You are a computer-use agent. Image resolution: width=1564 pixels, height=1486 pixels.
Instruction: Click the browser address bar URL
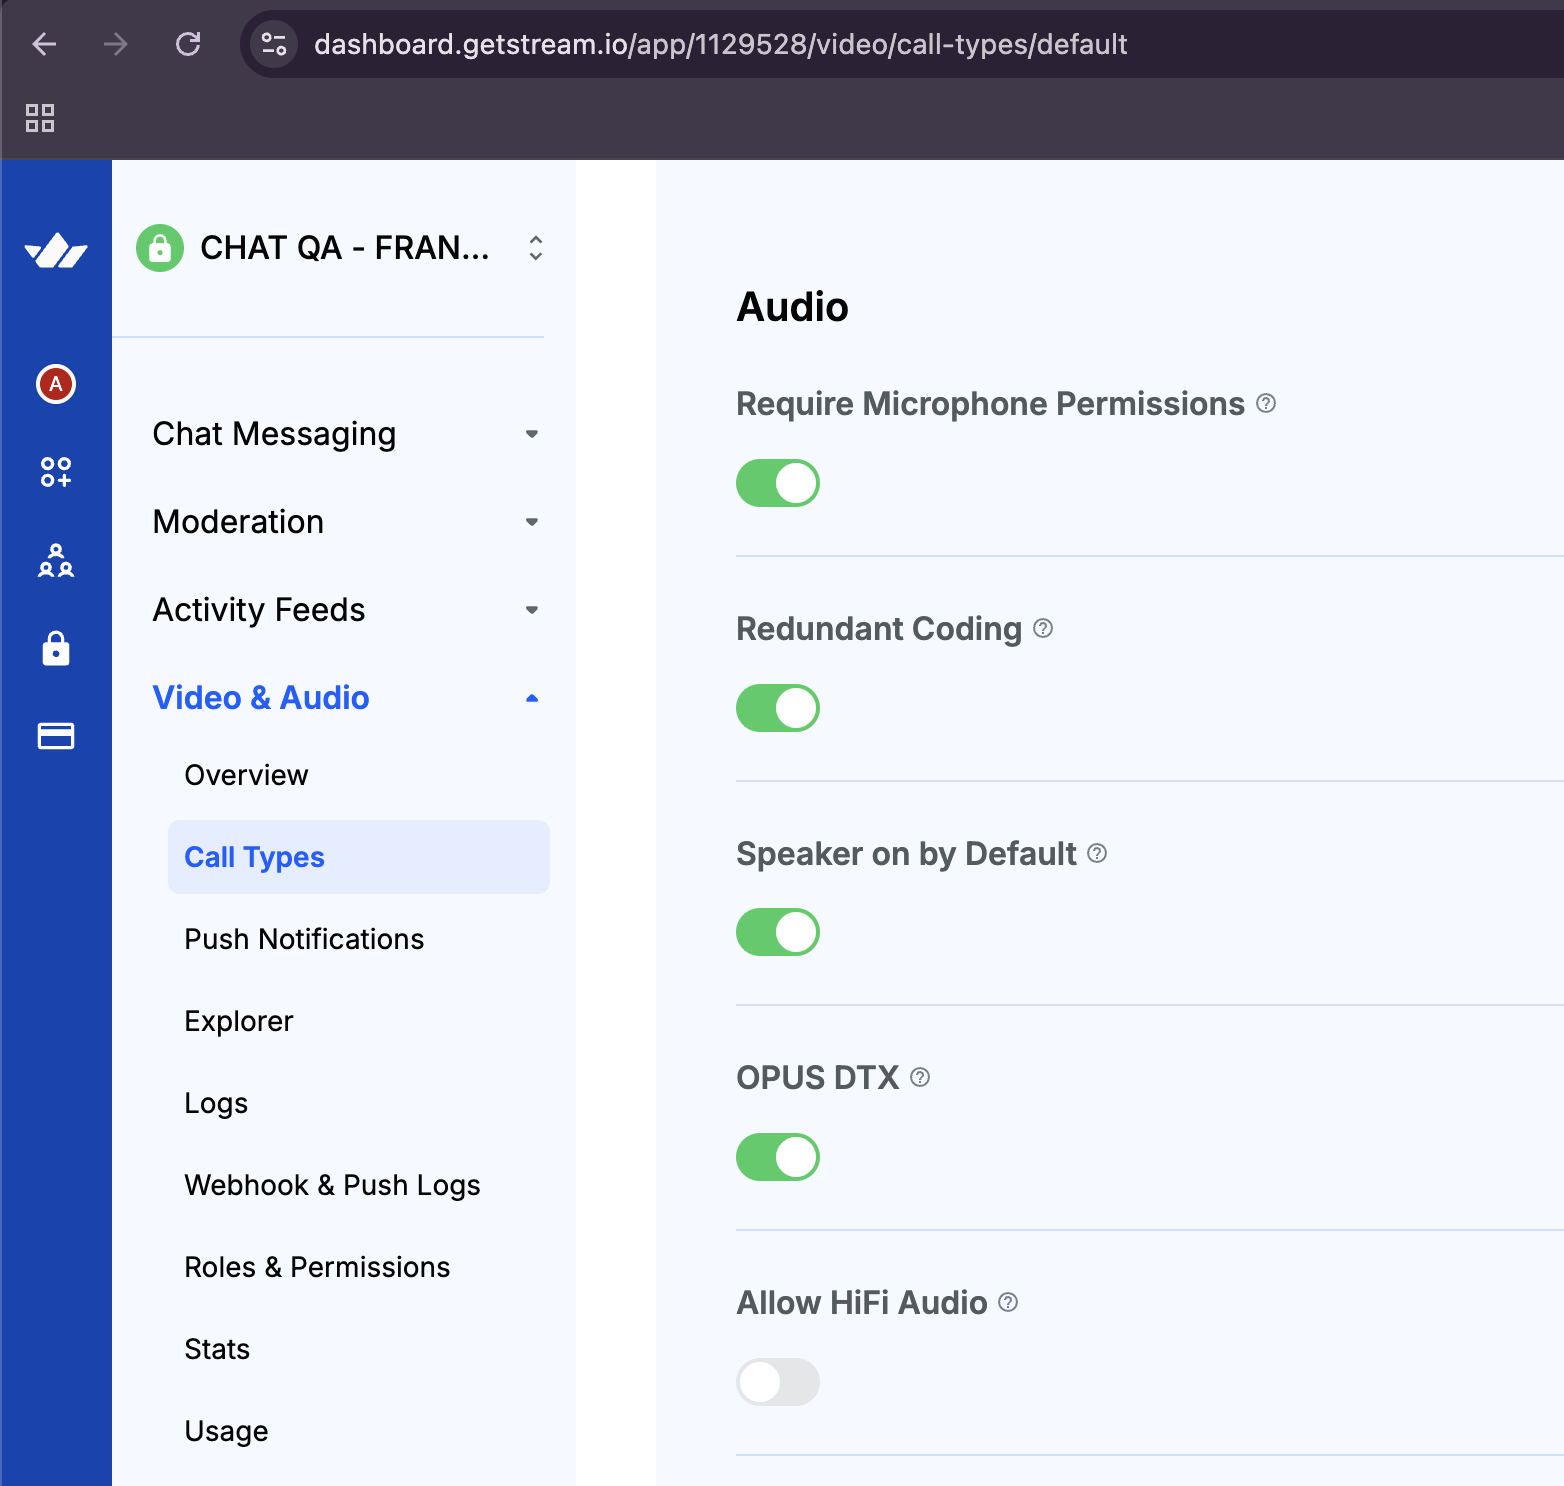(720, 44)
